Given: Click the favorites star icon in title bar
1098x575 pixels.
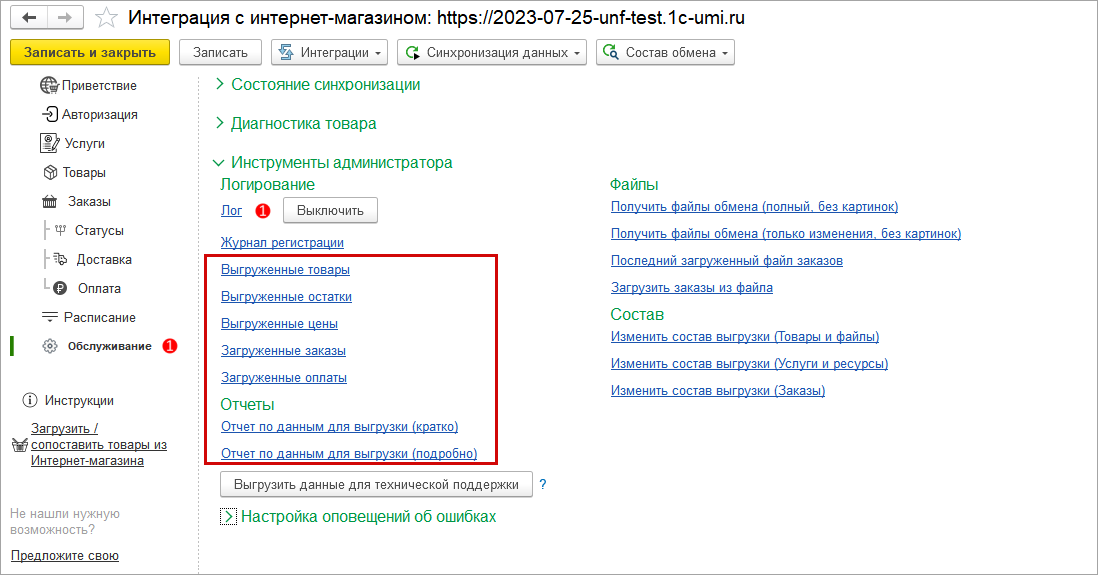Looking at the screenshot, I should point(105,18).
